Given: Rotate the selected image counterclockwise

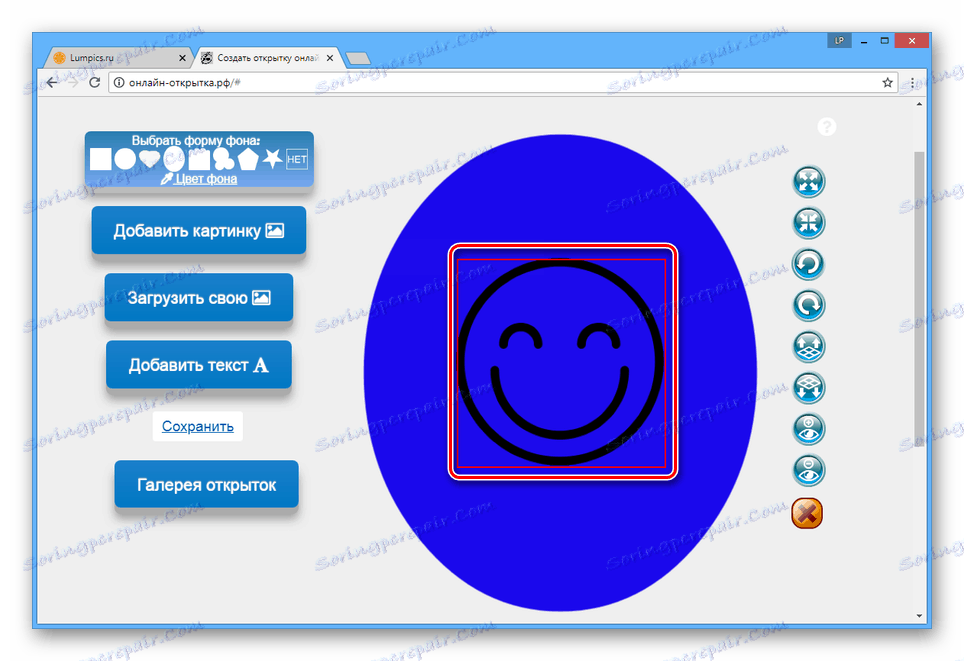Looking at the screenshot, I should [808, 264].
